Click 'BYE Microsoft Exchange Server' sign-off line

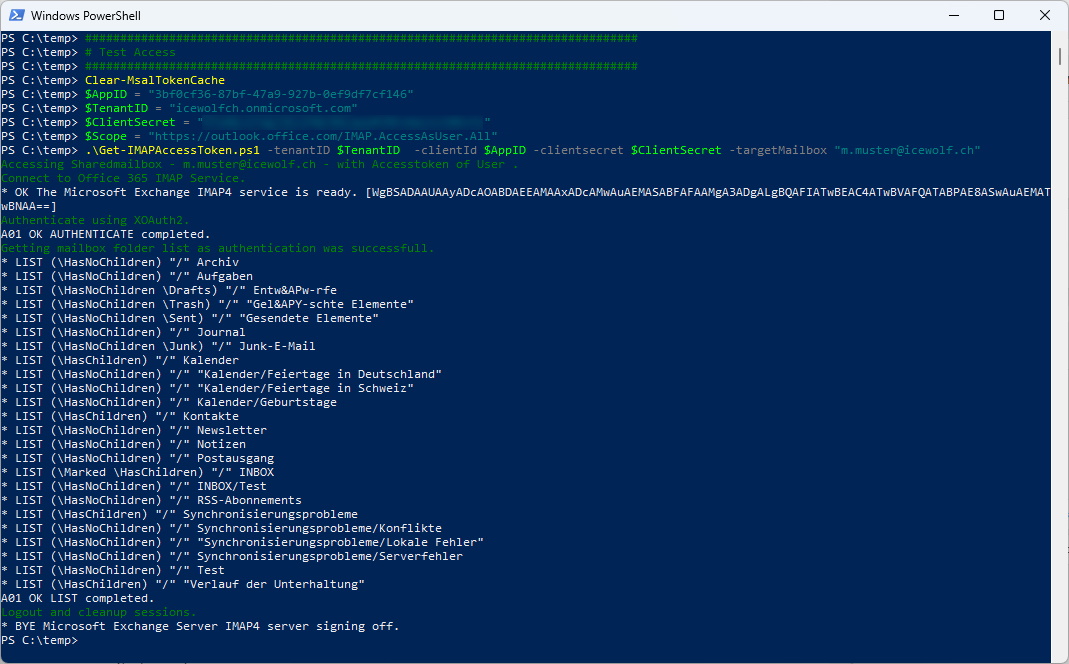pos(200,626)
